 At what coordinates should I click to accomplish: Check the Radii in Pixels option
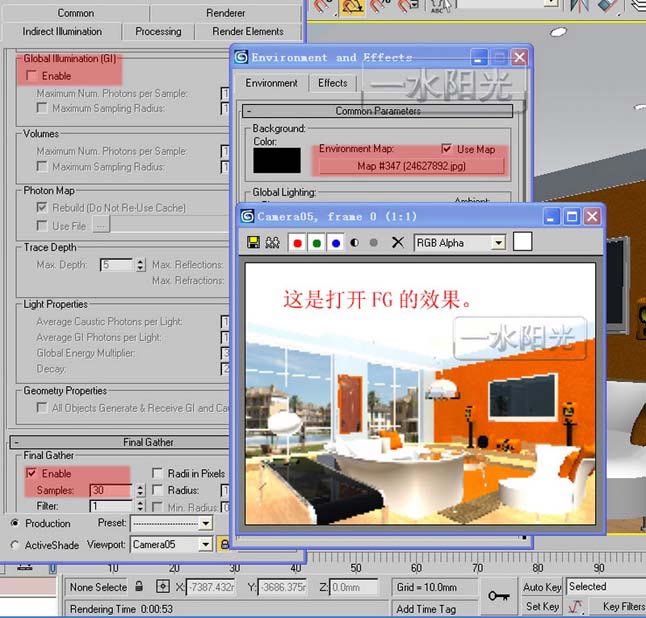tap(157, 473)
